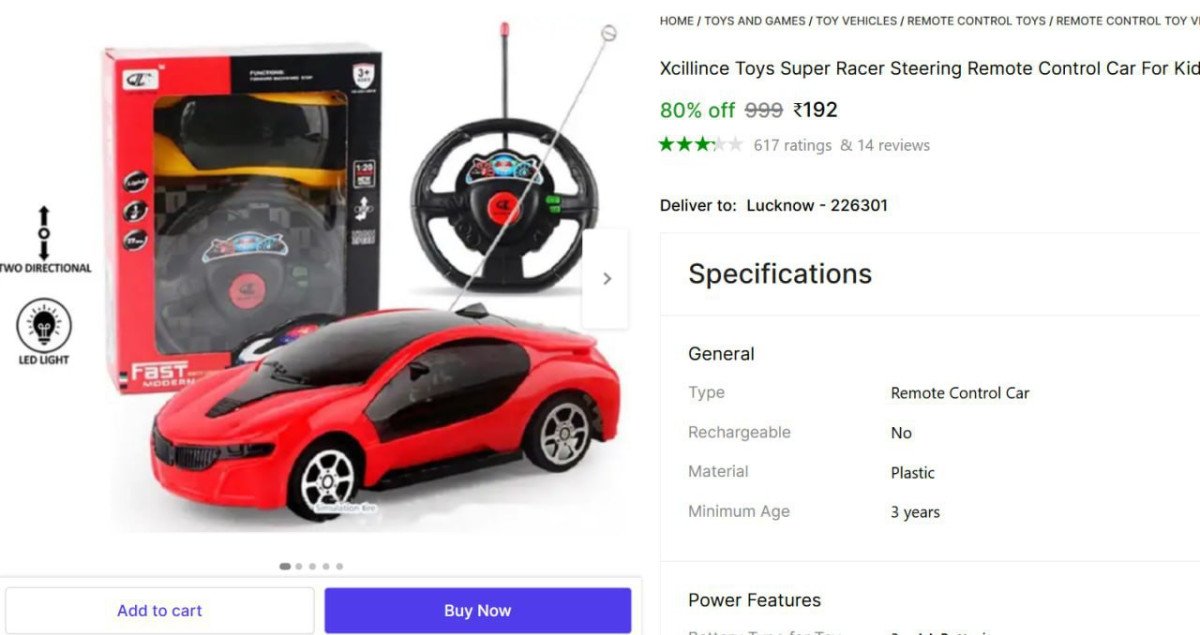Open the TOYS AND GAMES breadcrumb
Viewport: 1200px width, 635px height.
[x=755, y=21]
